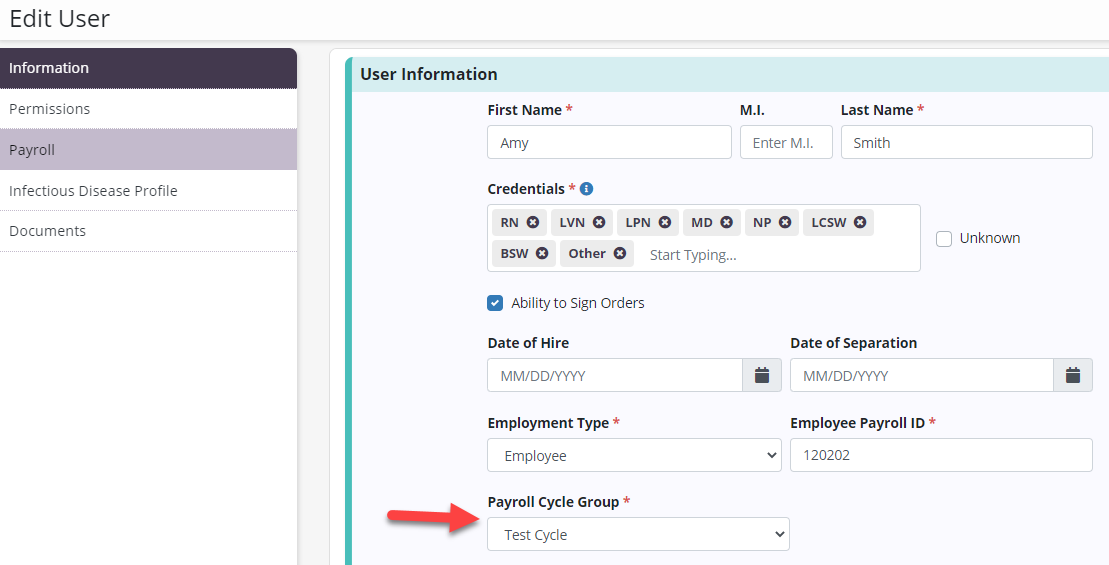Remove the BSW credential tag
The width and height of the screenshot is (1109, 565).
pos(542,254)
